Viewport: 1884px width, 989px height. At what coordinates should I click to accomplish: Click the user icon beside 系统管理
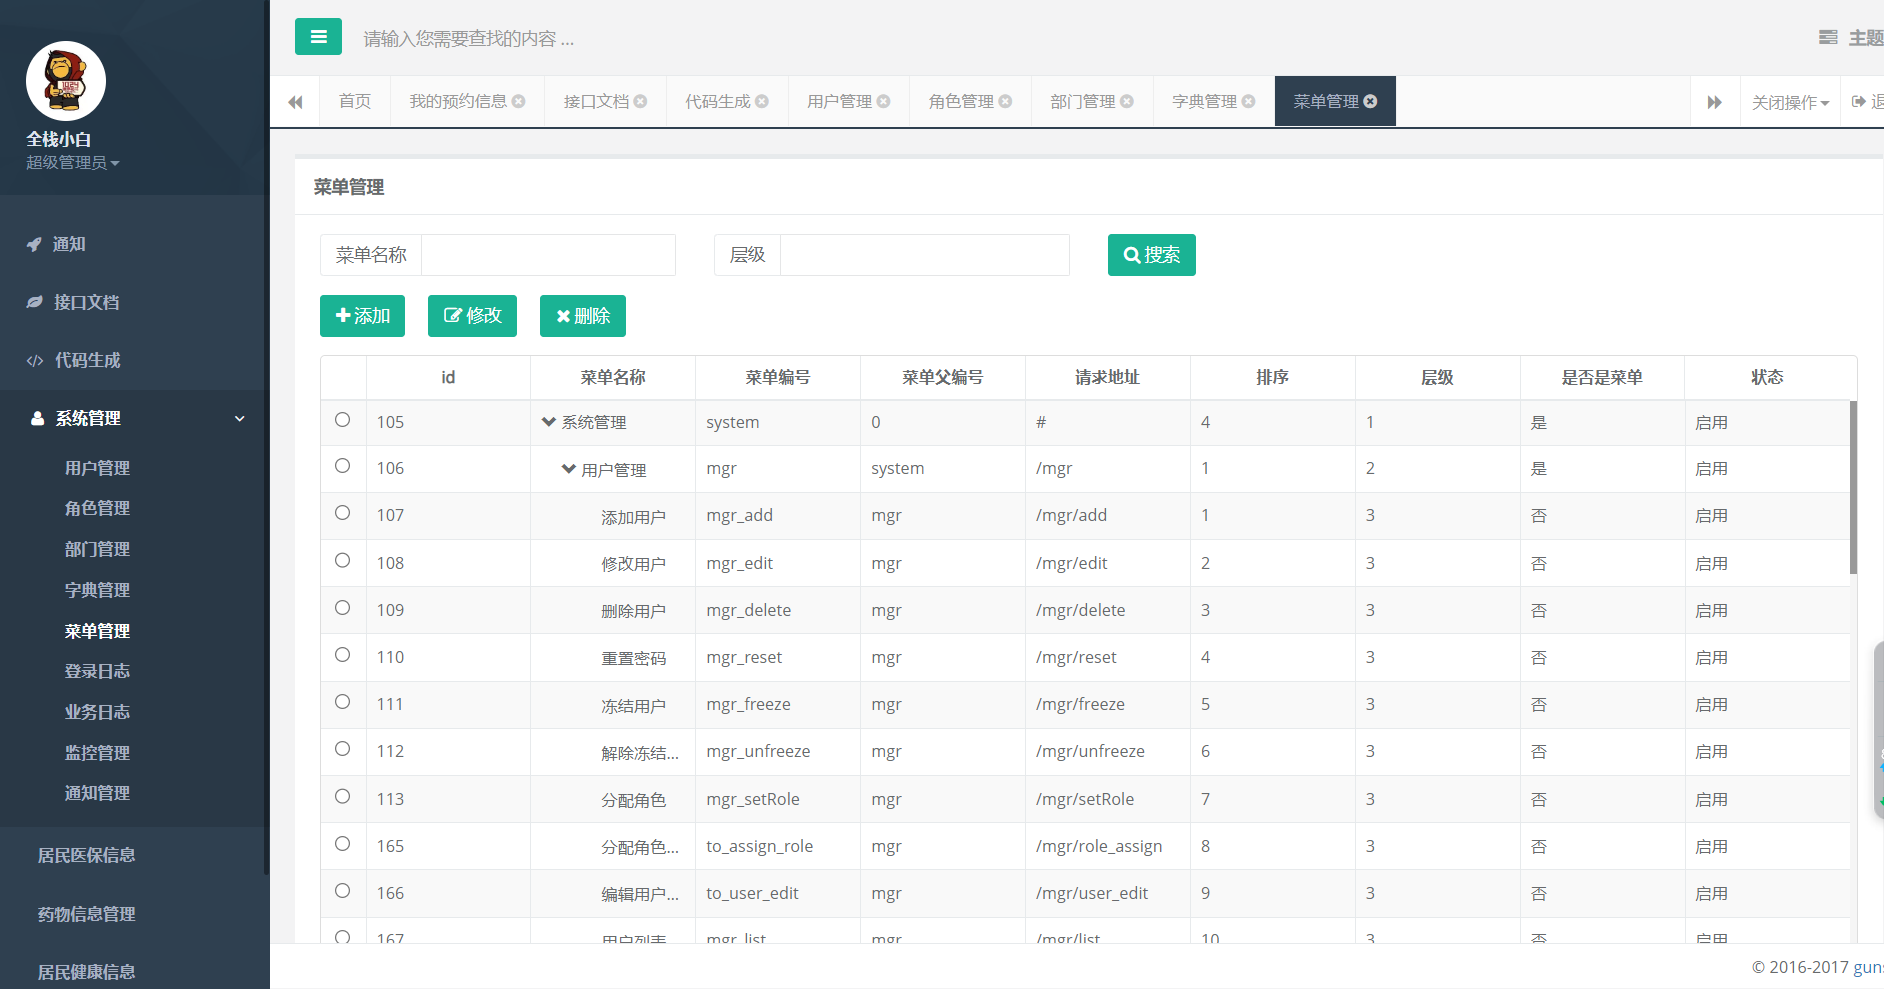[x=37, y=419]
